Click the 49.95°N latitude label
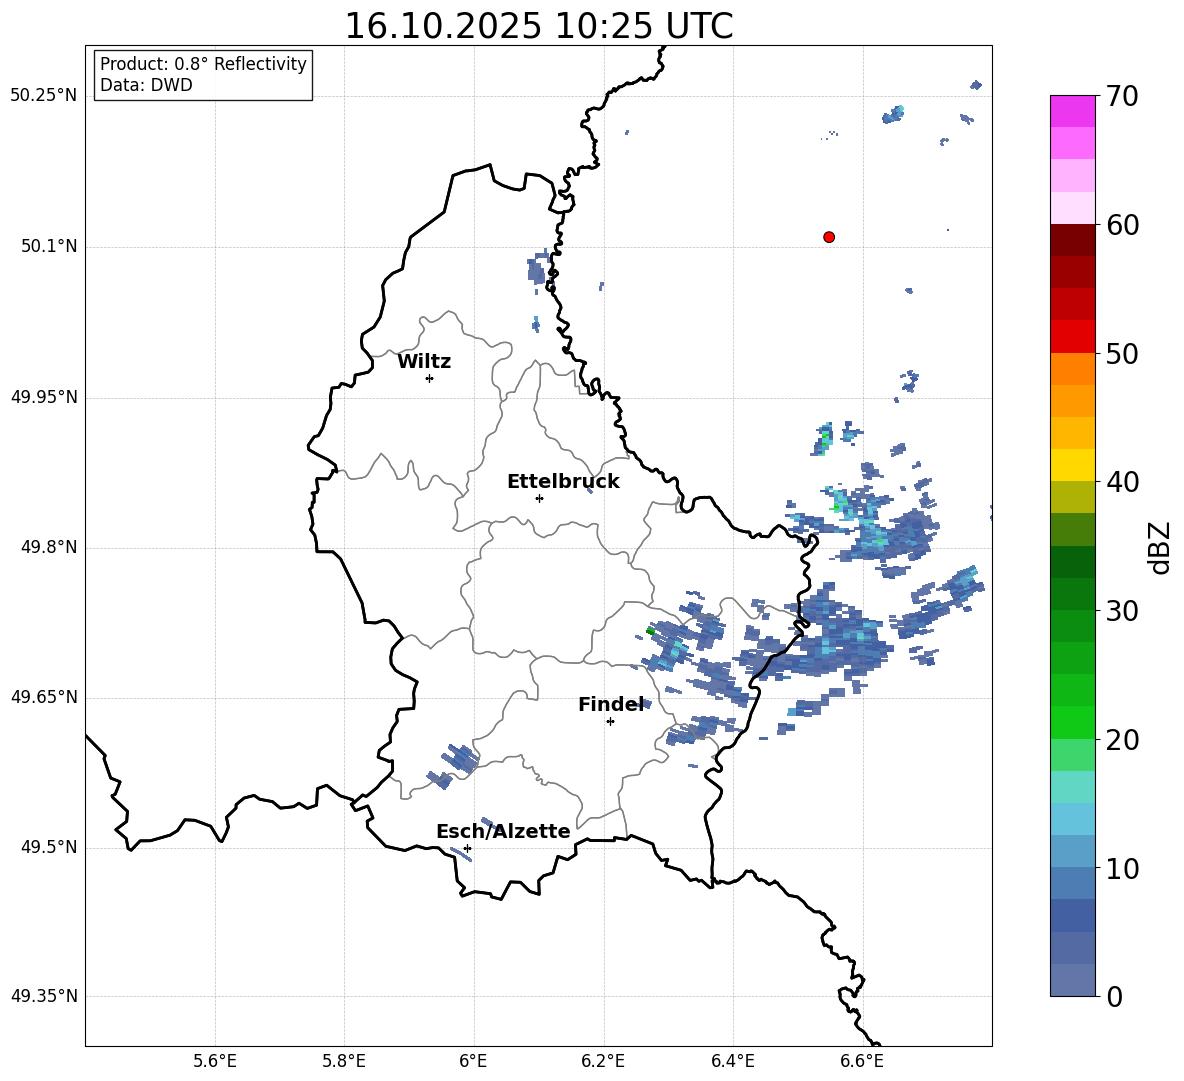Image resolution: width=1184 pixels, height=1081 pixels. [x=44, y=396]
